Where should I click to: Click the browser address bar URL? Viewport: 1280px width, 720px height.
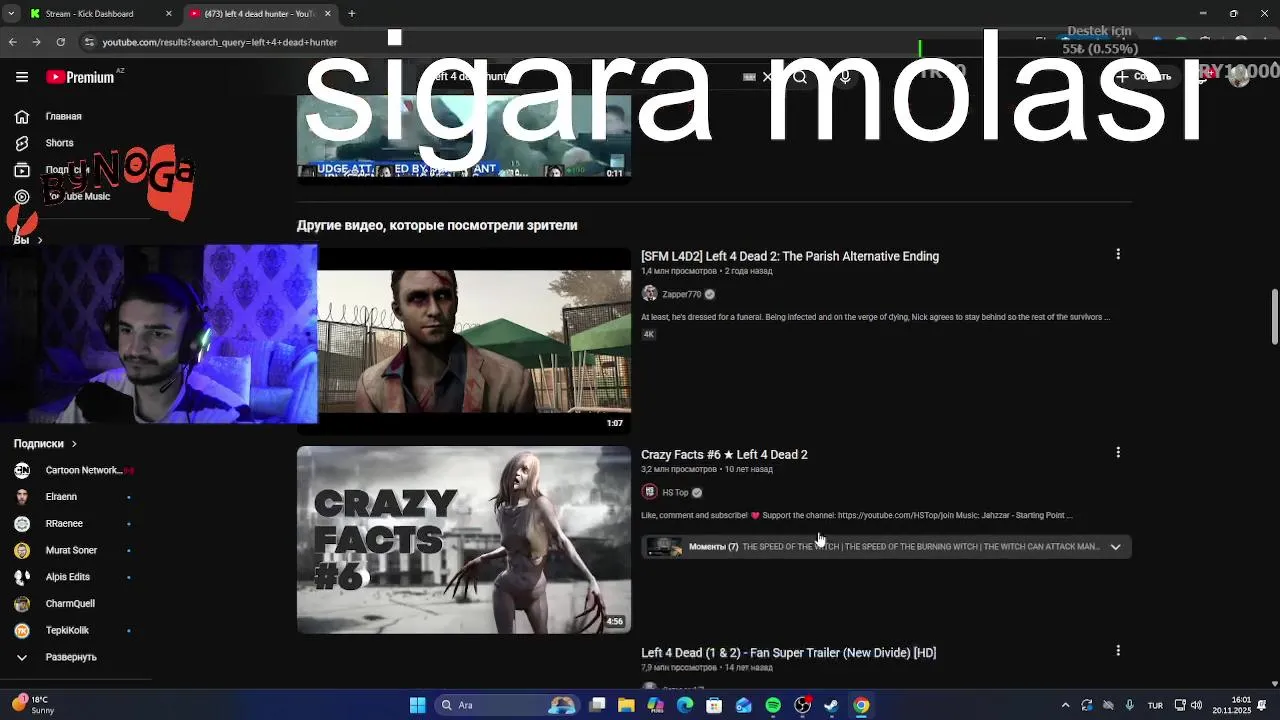click(x=219, y=42)
